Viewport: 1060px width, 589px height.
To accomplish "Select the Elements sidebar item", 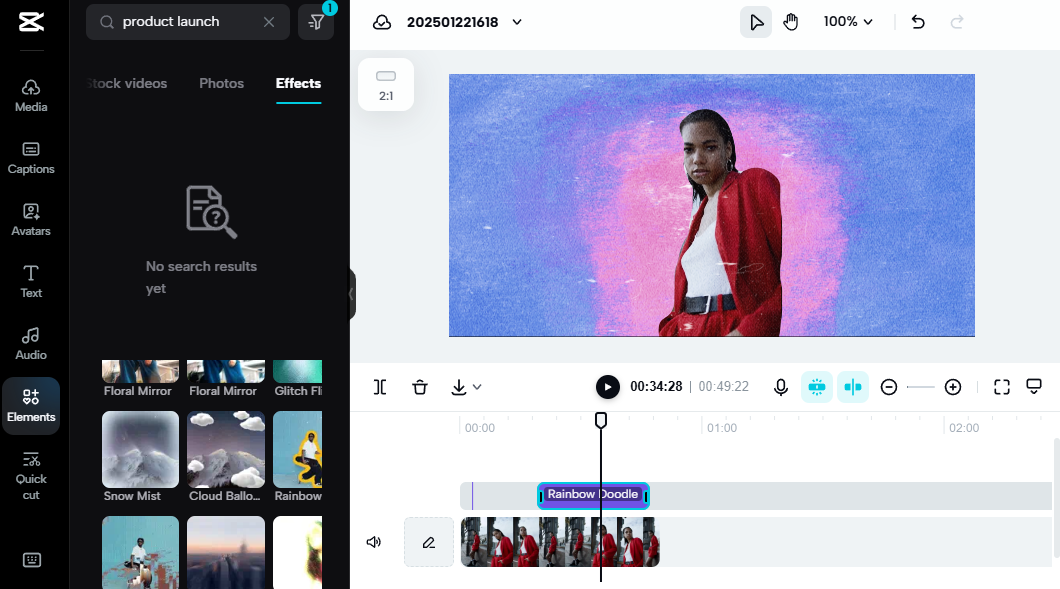I will coord(31,406).
